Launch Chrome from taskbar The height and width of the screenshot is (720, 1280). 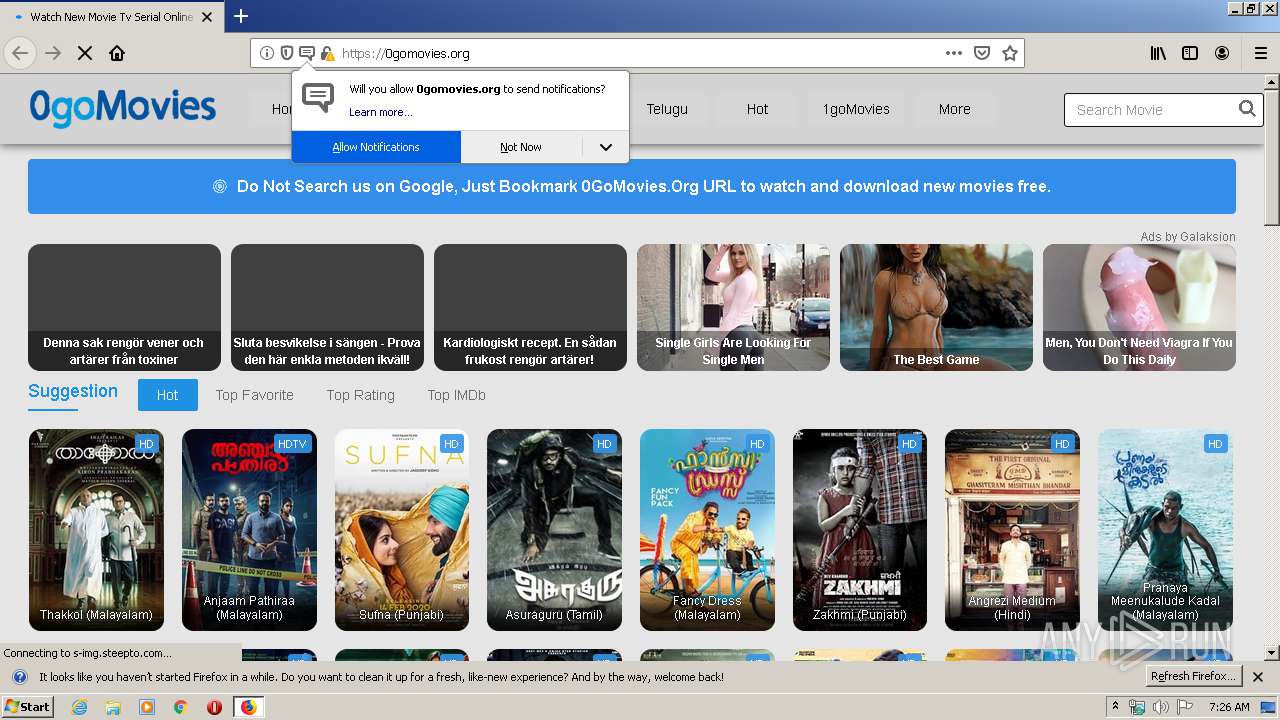coord(181,707)
